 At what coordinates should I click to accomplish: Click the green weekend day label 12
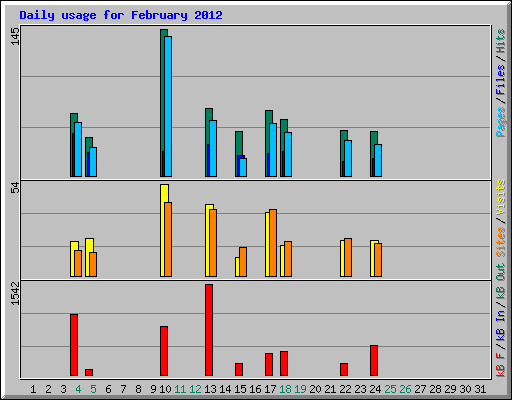point(195,389)
